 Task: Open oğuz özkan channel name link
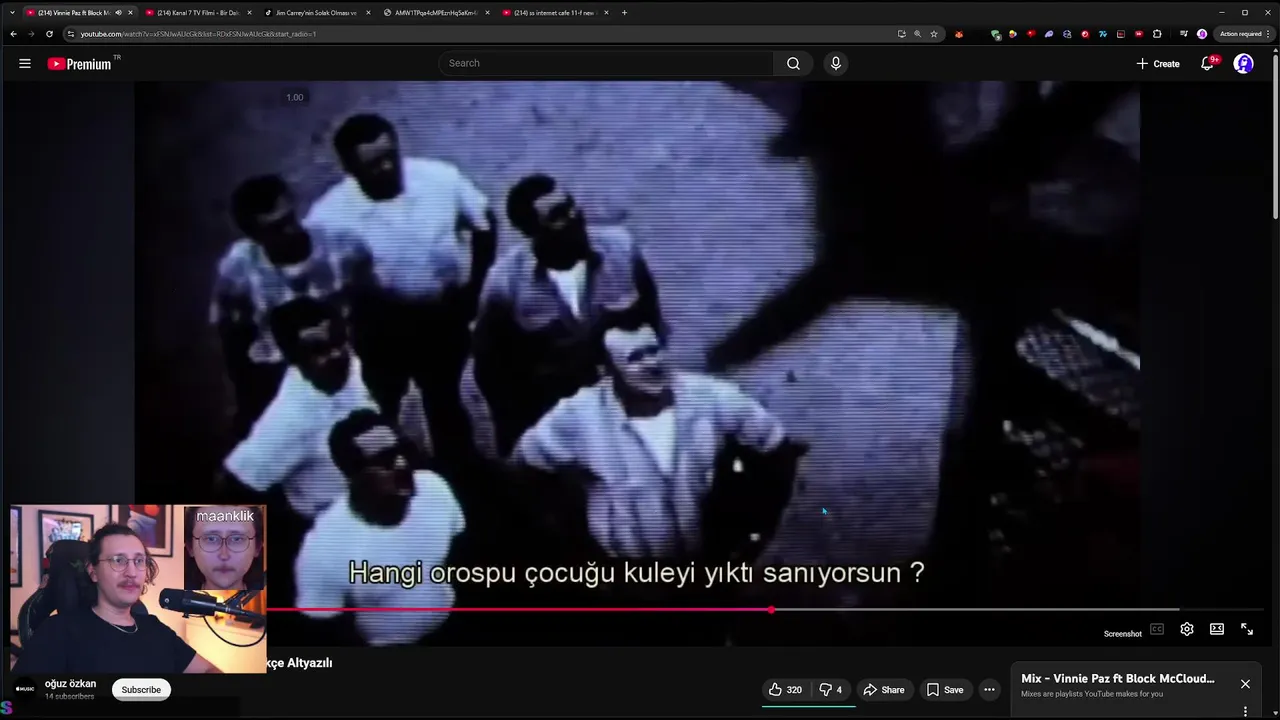pyautogui.click(x=70, y=684)
